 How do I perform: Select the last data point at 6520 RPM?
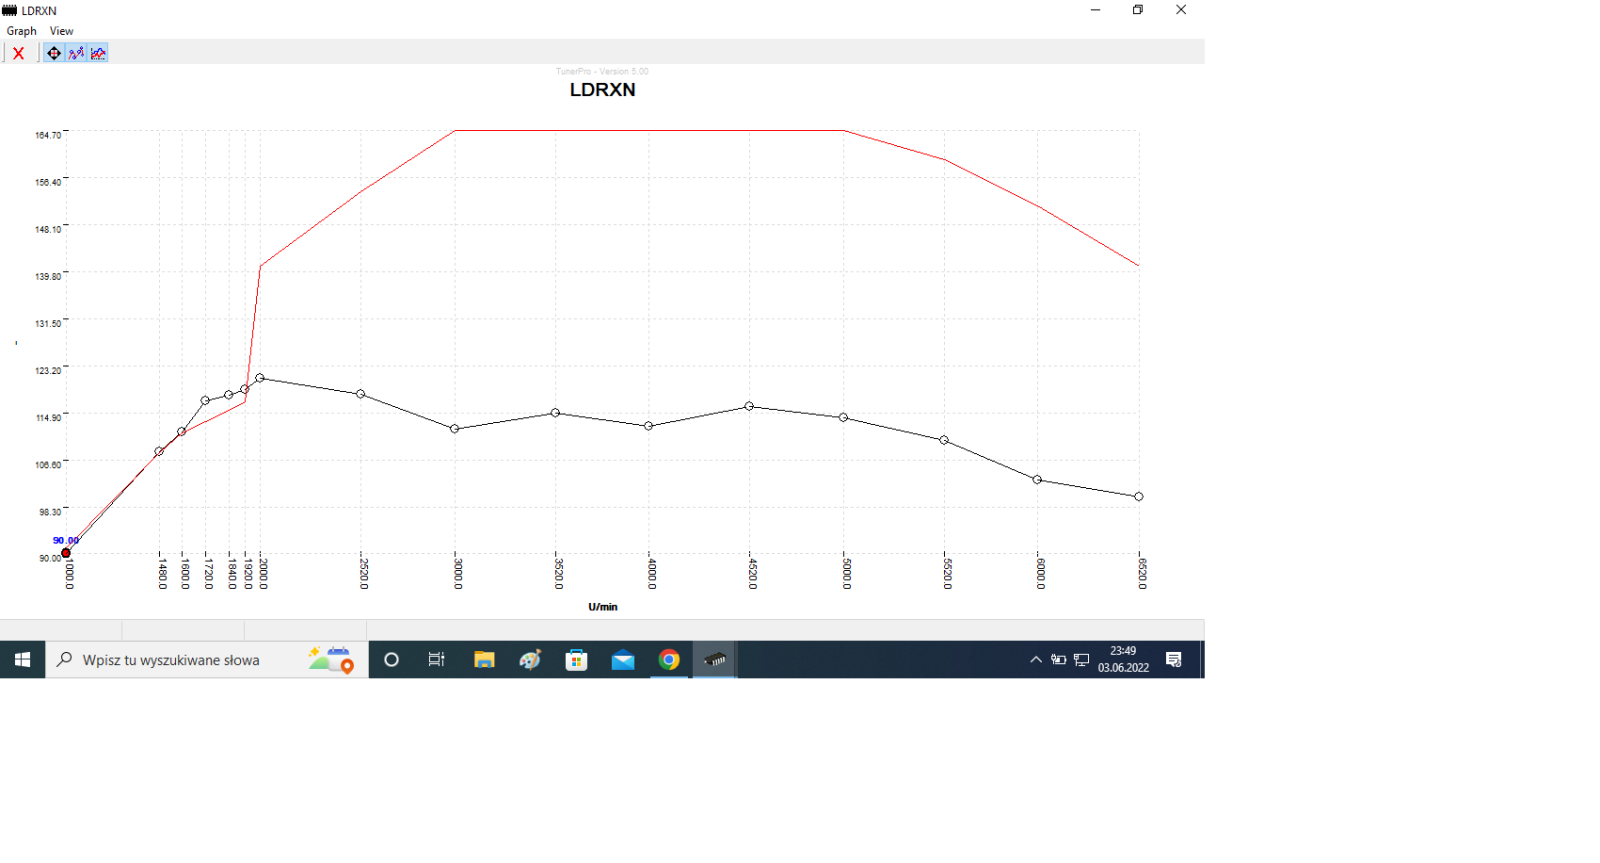pos(1139,496)
